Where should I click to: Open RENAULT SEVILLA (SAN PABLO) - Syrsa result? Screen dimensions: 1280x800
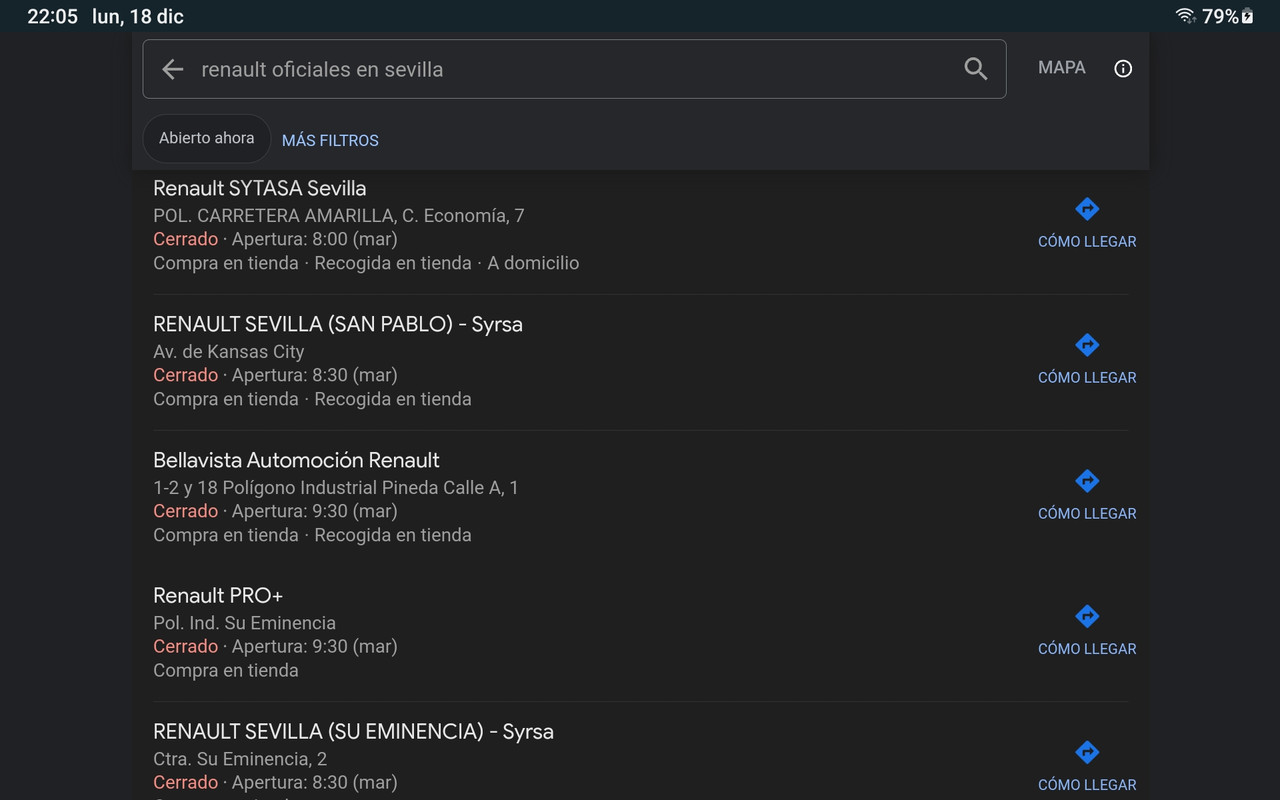[x=338, y=324]
